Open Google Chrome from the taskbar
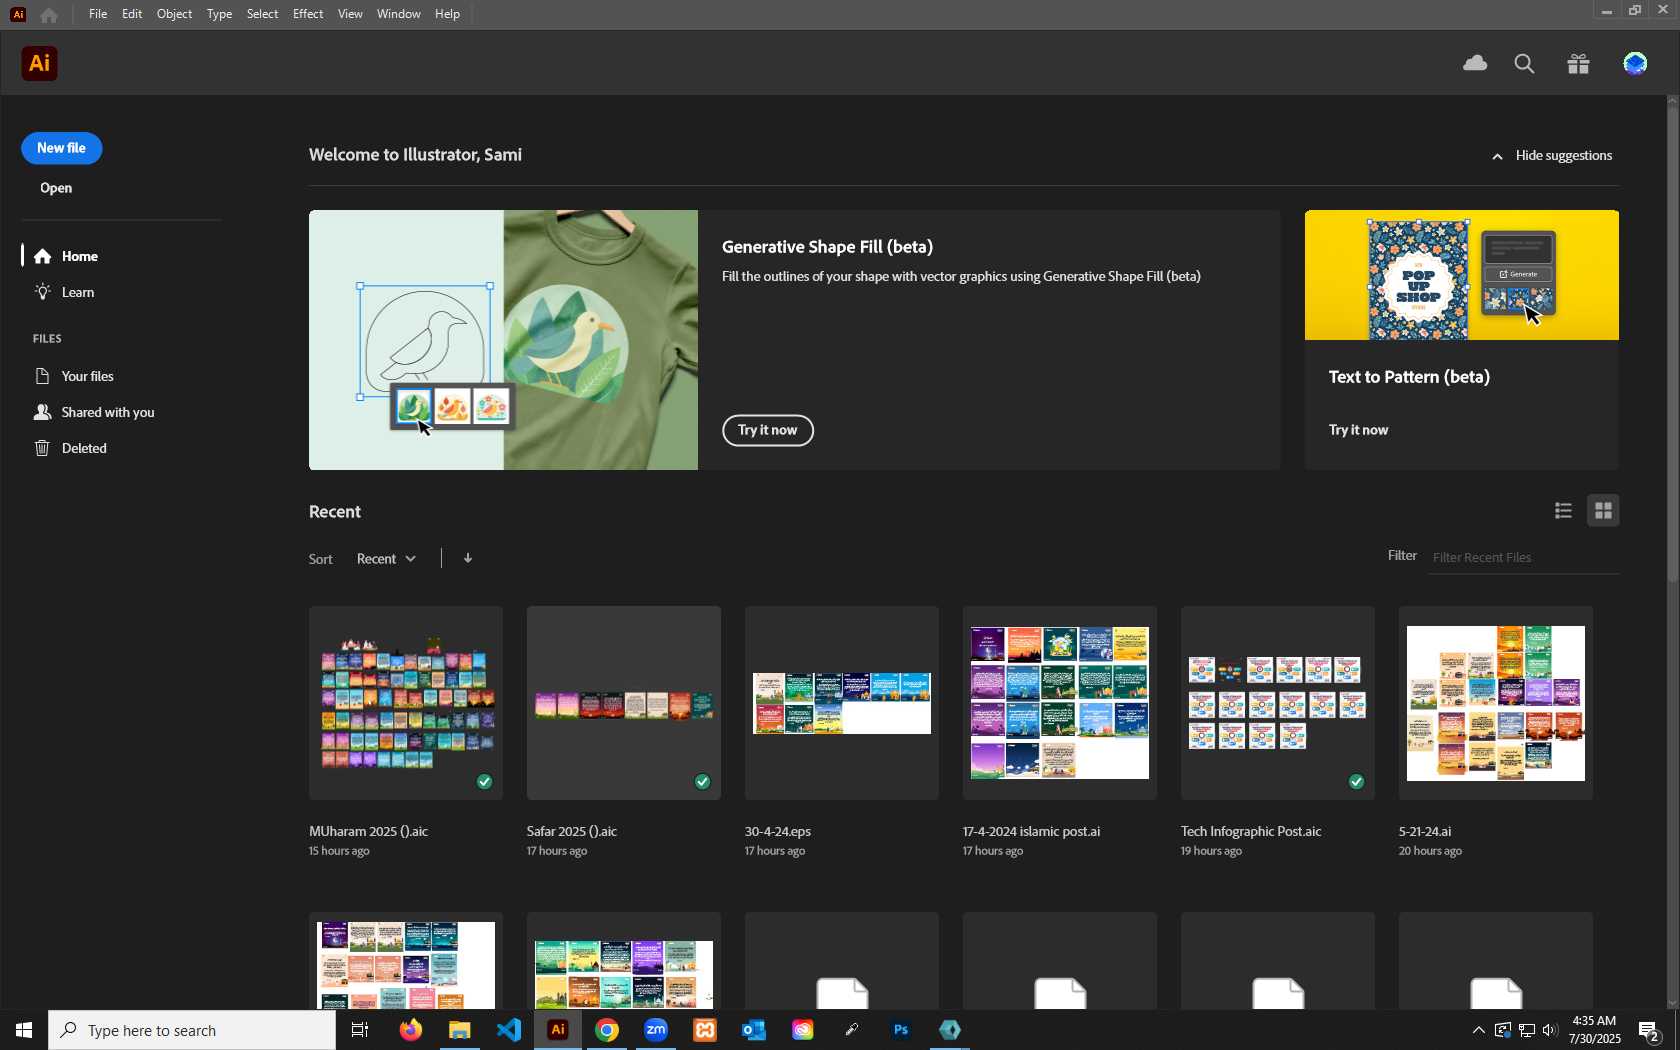 607,1030
